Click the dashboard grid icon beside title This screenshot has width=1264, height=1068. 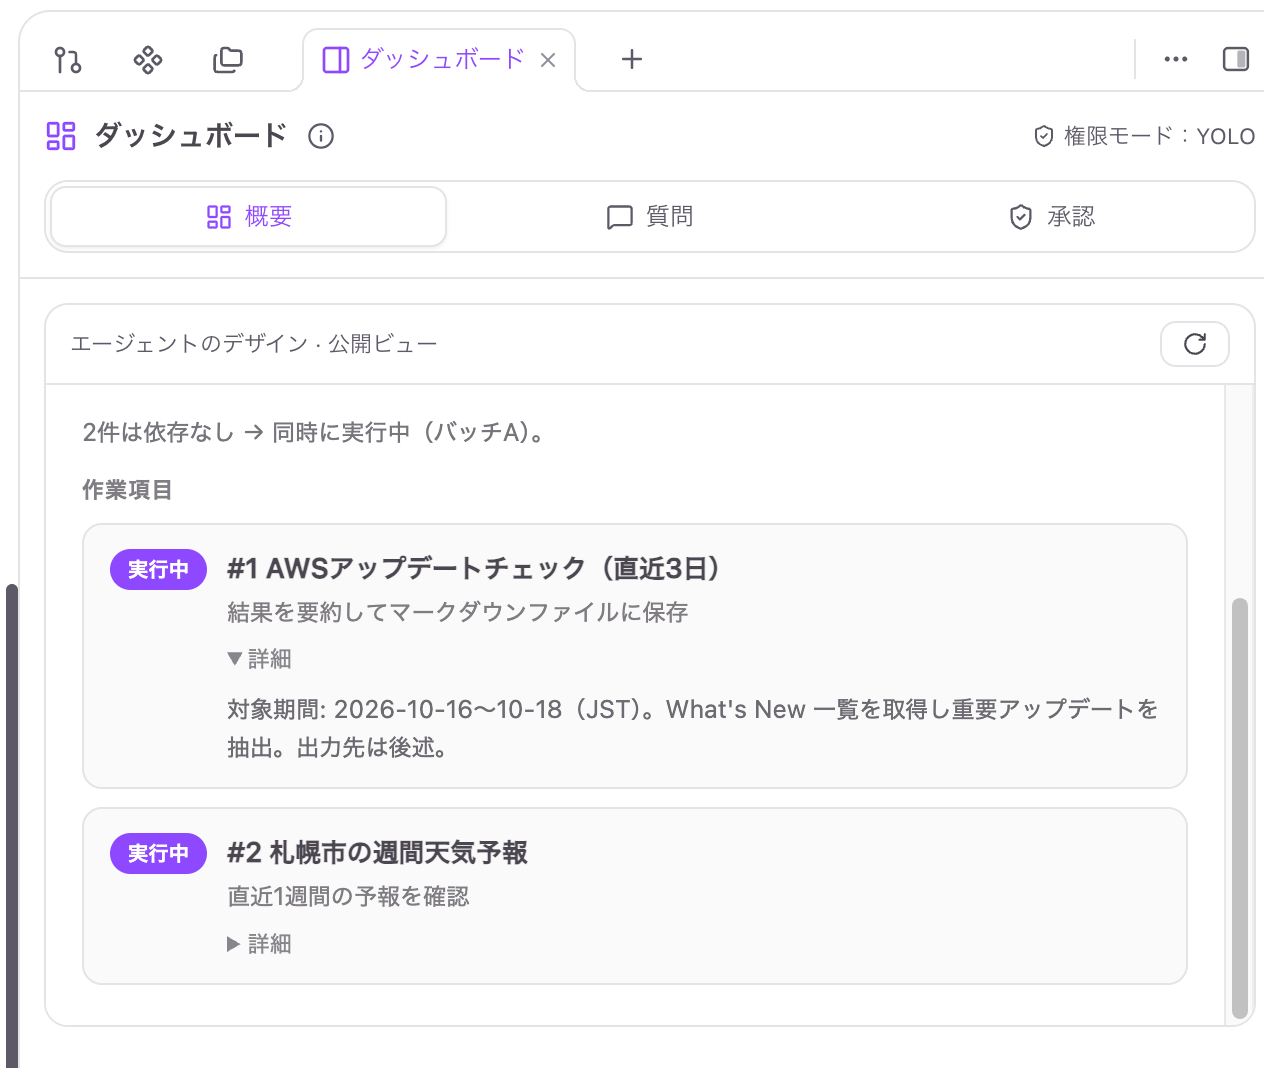(x=61, y=136)
